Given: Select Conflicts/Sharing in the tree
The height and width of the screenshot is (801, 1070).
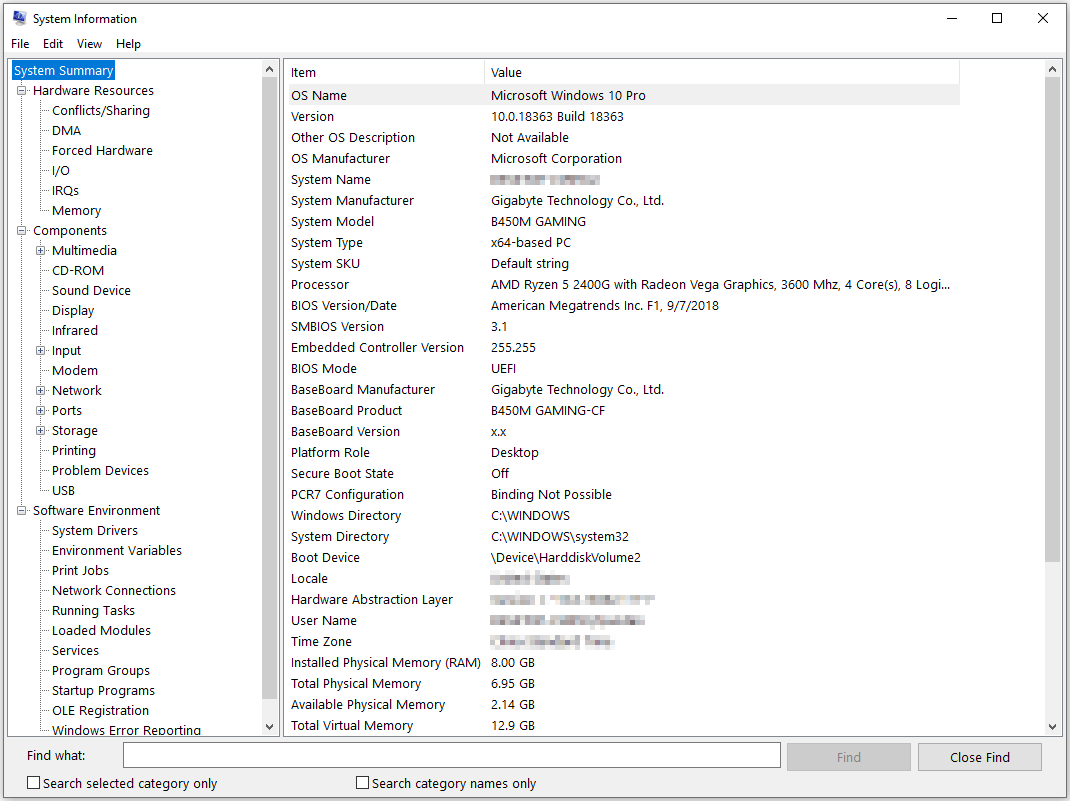Looking at the screenshot, I should [x=101, y=111].
